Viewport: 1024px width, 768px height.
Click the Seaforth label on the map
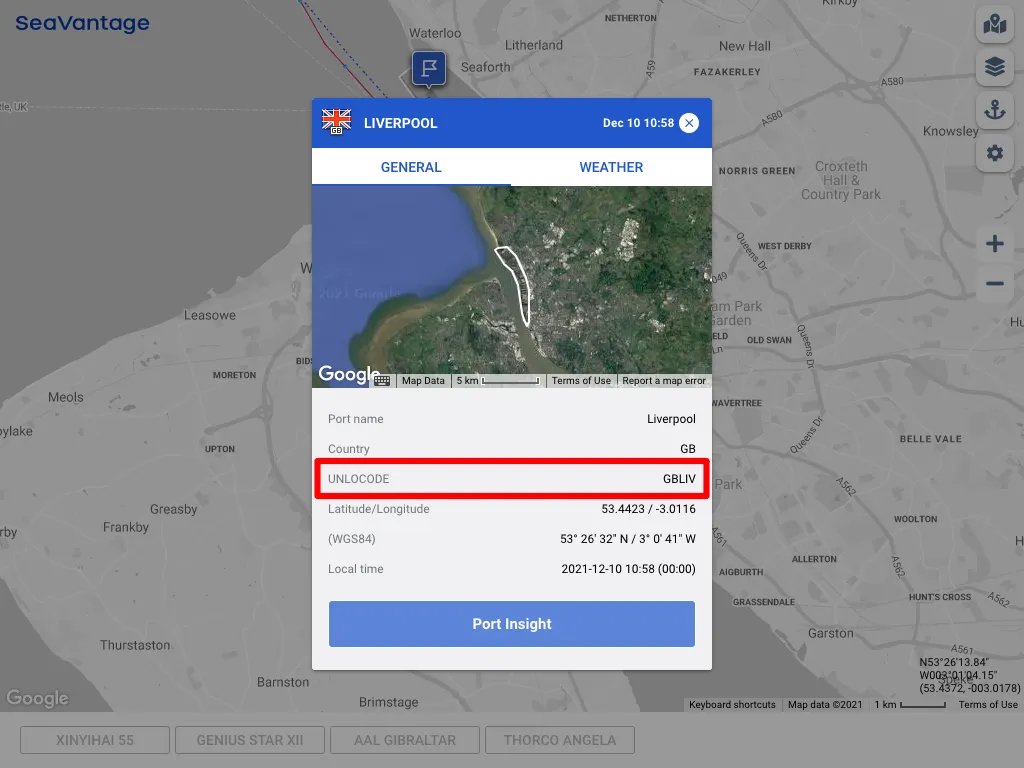click(485, 67)
